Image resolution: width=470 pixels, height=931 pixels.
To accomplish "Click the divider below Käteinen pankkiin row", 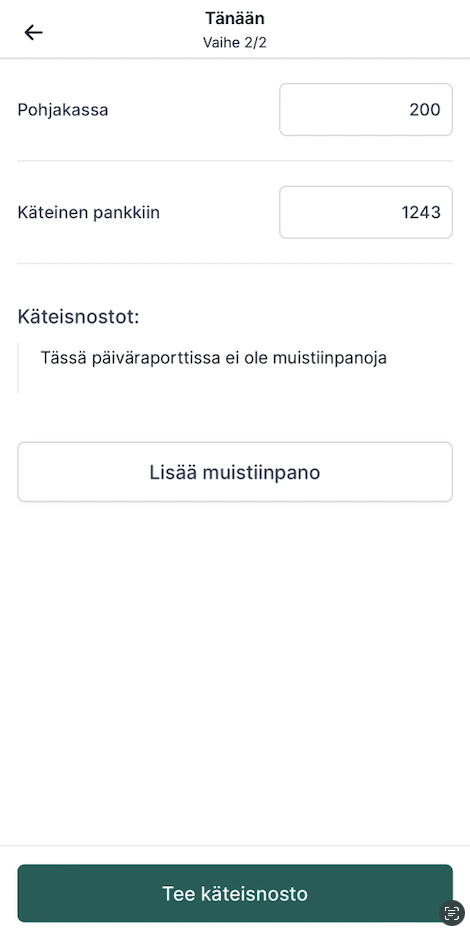I will point(235,264).
